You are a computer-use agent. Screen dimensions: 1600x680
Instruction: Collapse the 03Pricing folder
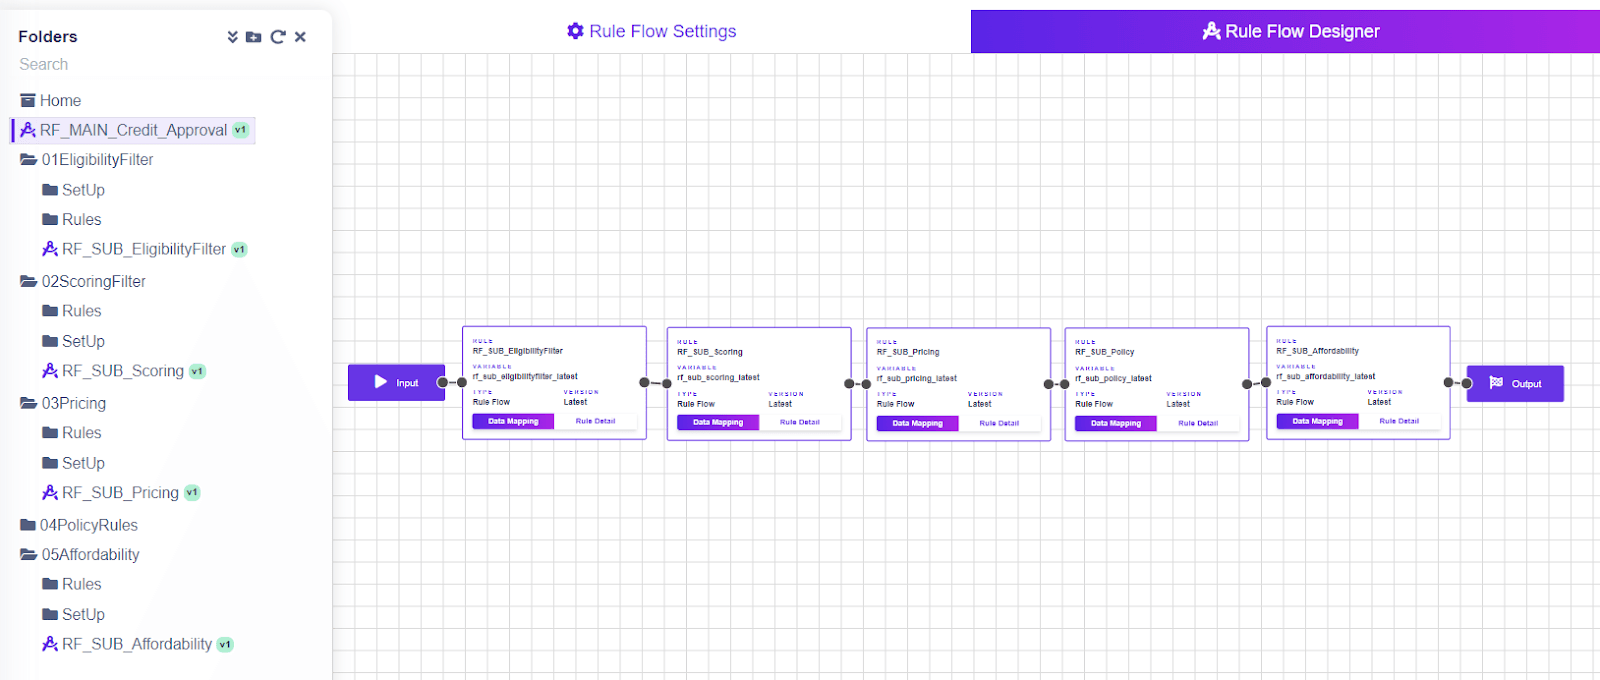pyautogui.click(x=63, y=404)
